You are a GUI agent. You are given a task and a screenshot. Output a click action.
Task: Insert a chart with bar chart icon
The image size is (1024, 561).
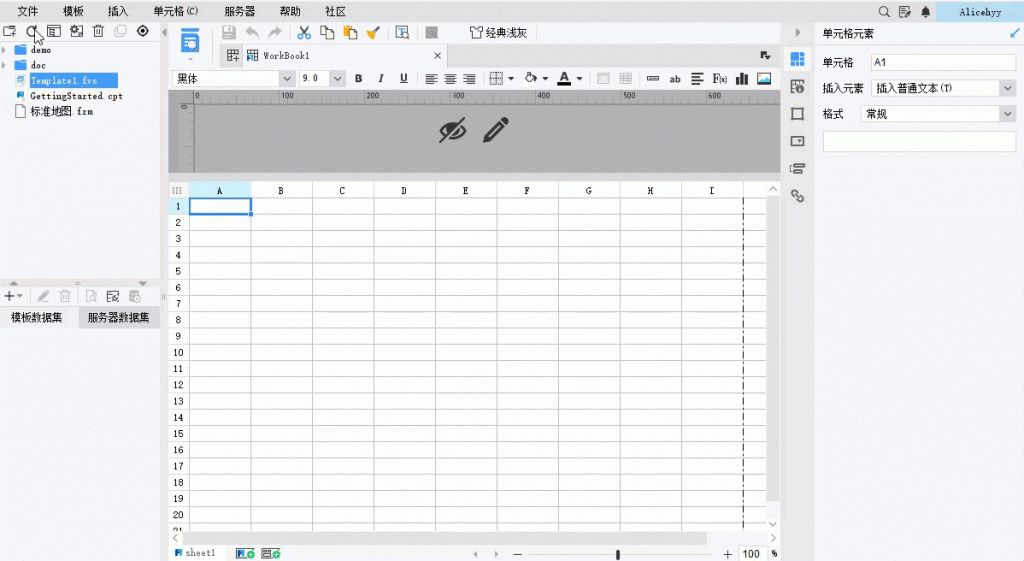tap(742, 79)
